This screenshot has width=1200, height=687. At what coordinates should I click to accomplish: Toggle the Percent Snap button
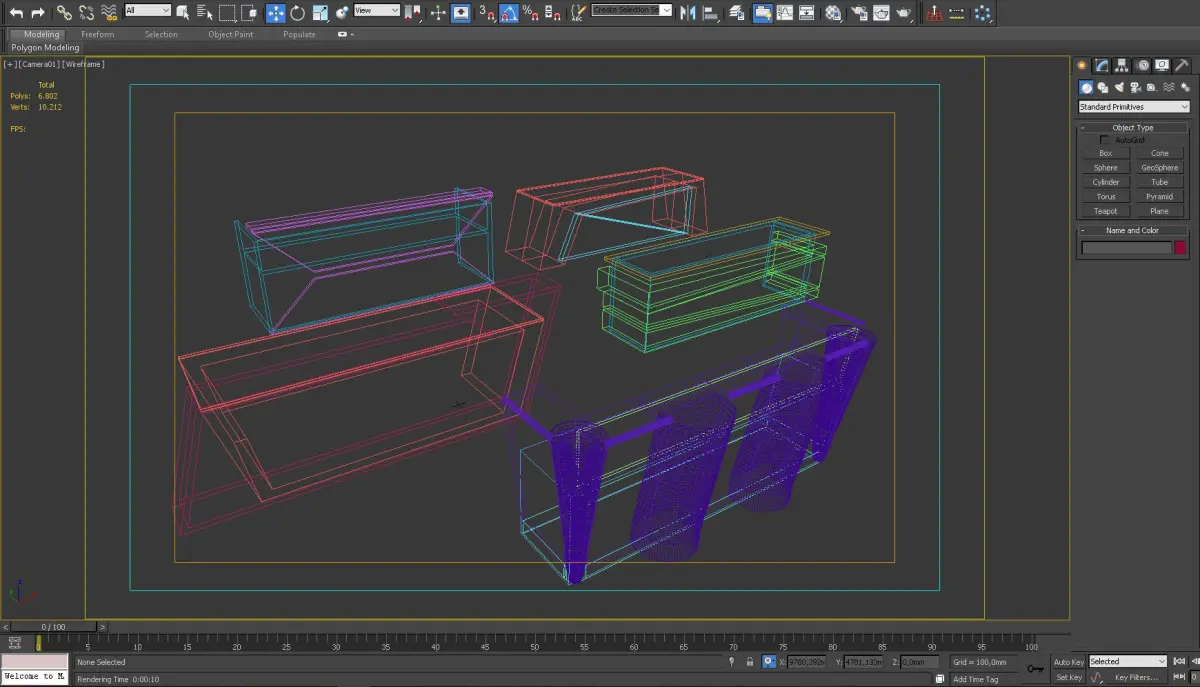[530, 13]
